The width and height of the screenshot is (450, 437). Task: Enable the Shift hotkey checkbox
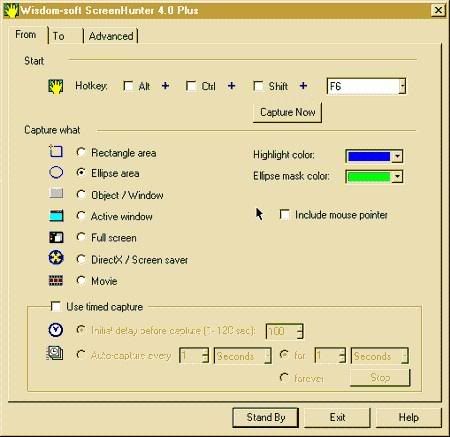258,86
